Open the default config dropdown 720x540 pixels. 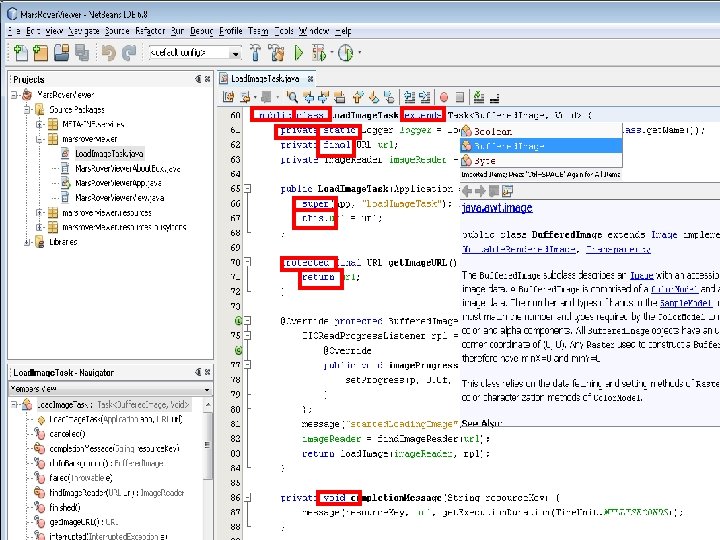tap(236, 53)
